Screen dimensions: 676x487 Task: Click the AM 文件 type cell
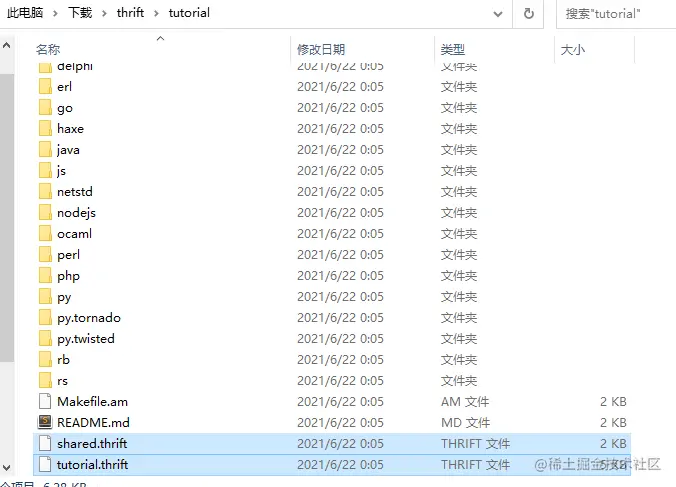click(x=465, y=402)
